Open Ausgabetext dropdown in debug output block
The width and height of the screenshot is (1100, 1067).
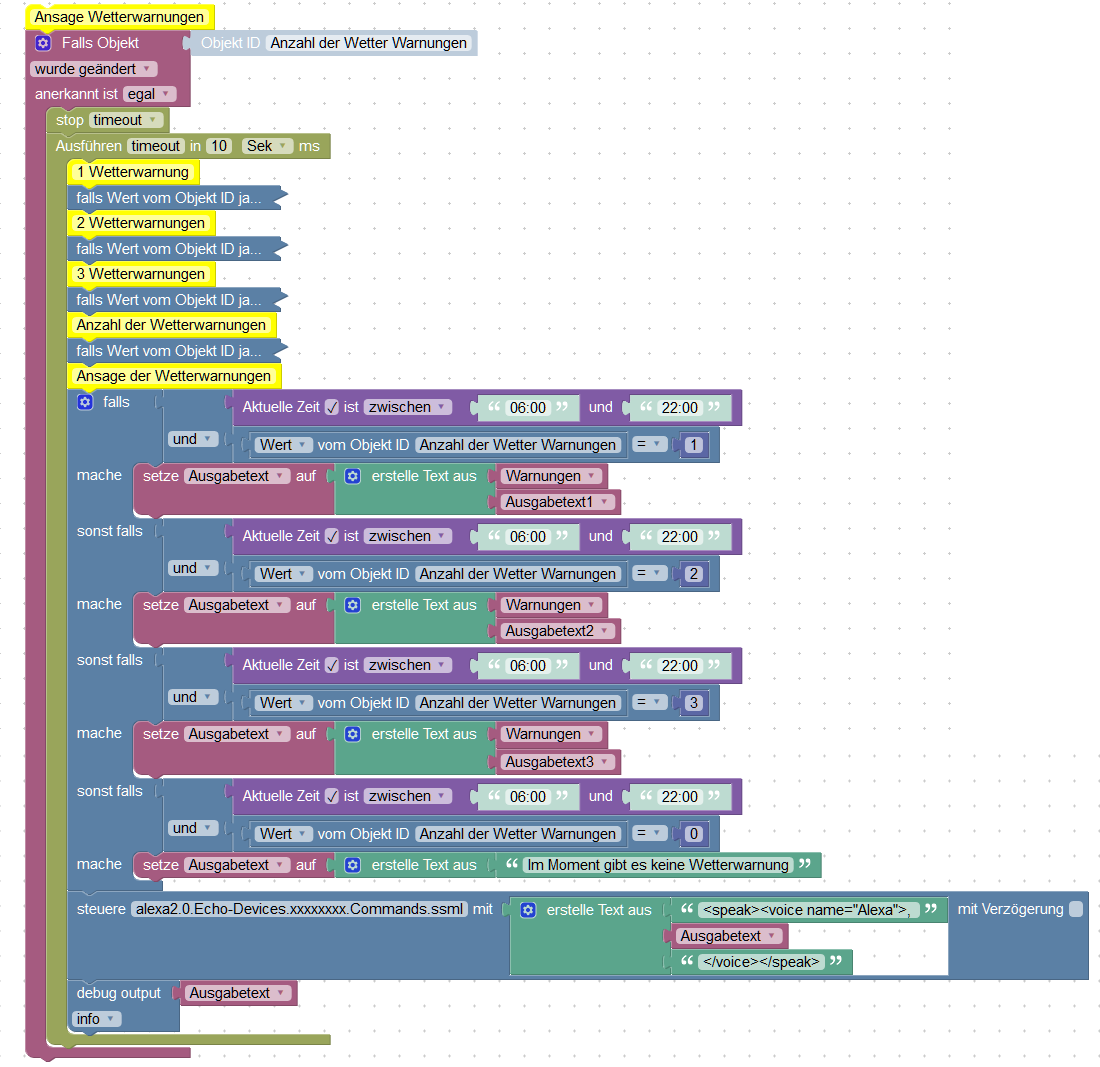(238, 993)
